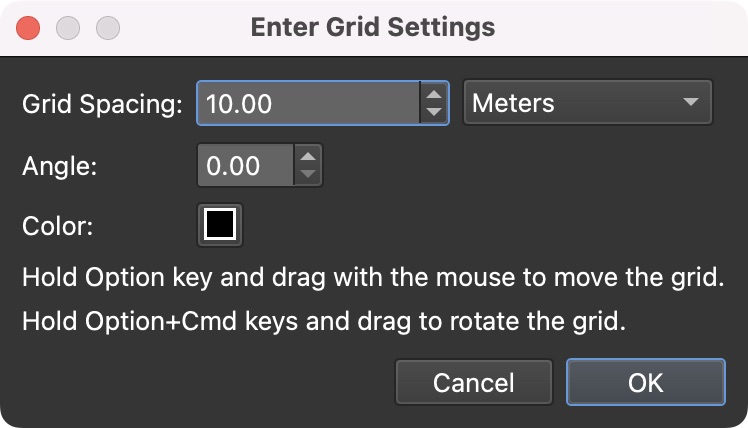Click the Color label text

tap(58, 226)
